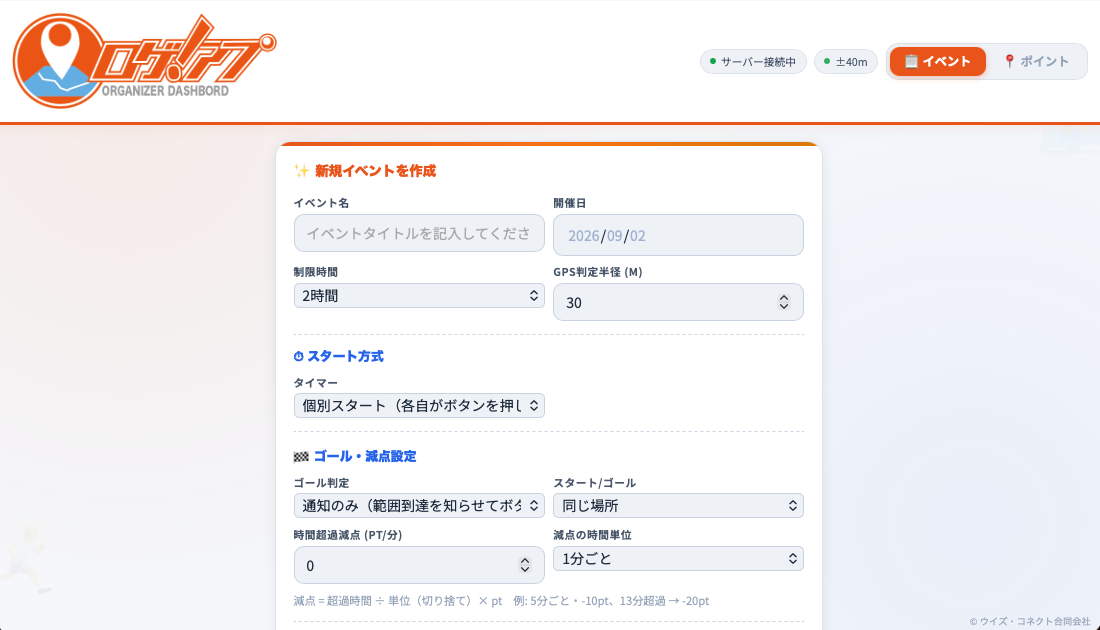
Task: Click the red pin icon in ポイント tab
Action: (1010, 62)
